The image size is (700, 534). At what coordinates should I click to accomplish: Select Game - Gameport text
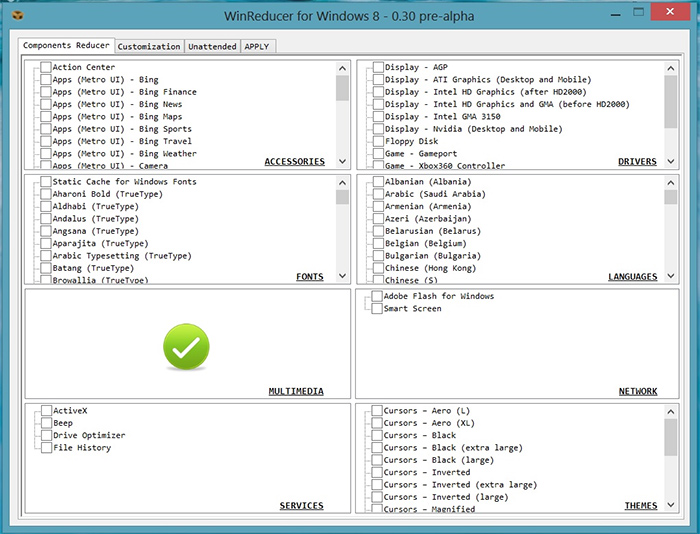421,154
